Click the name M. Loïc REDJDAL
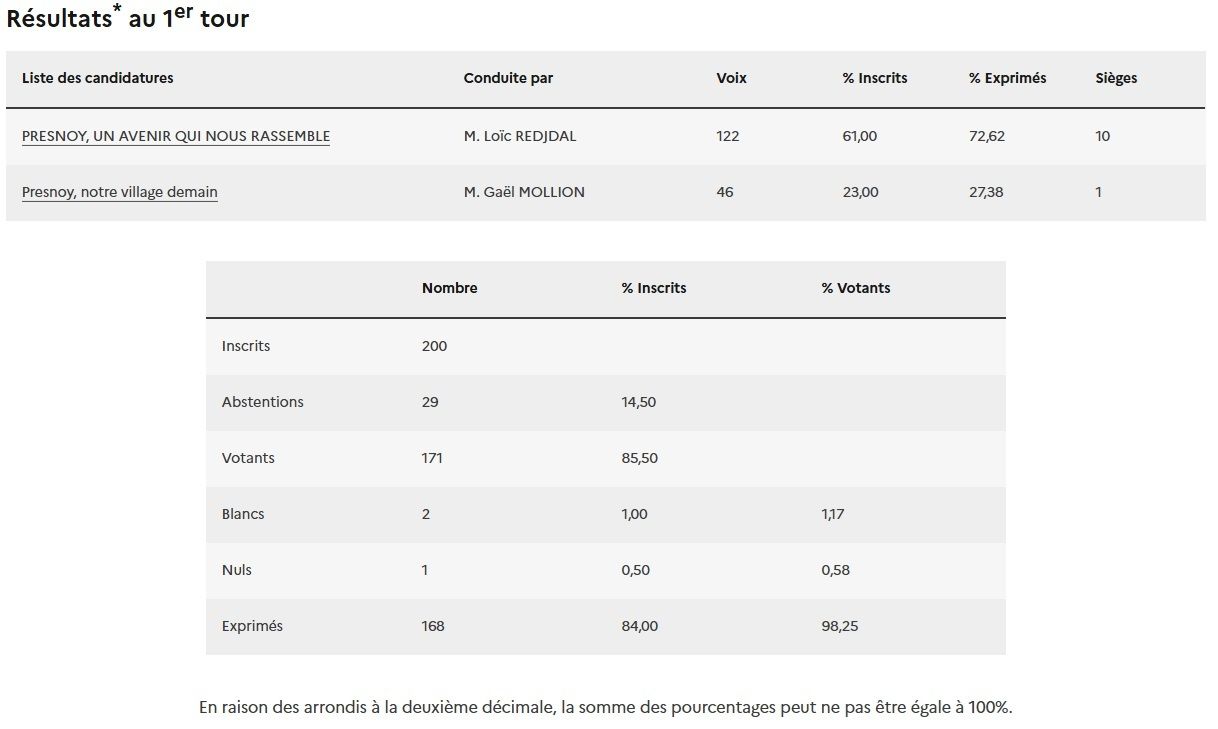This screenshot has height=729, width=1218. click(x=520, y=136)
